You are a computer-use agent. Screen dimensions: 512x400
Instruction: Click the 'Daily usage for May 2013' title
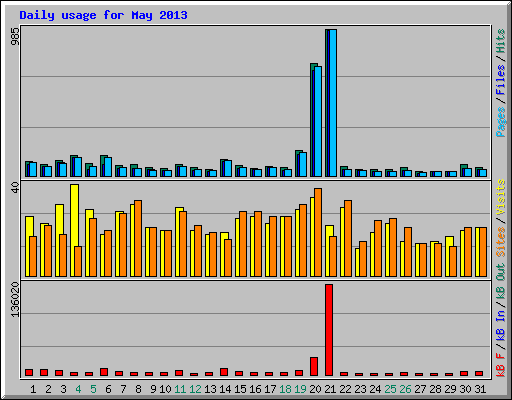103,15
